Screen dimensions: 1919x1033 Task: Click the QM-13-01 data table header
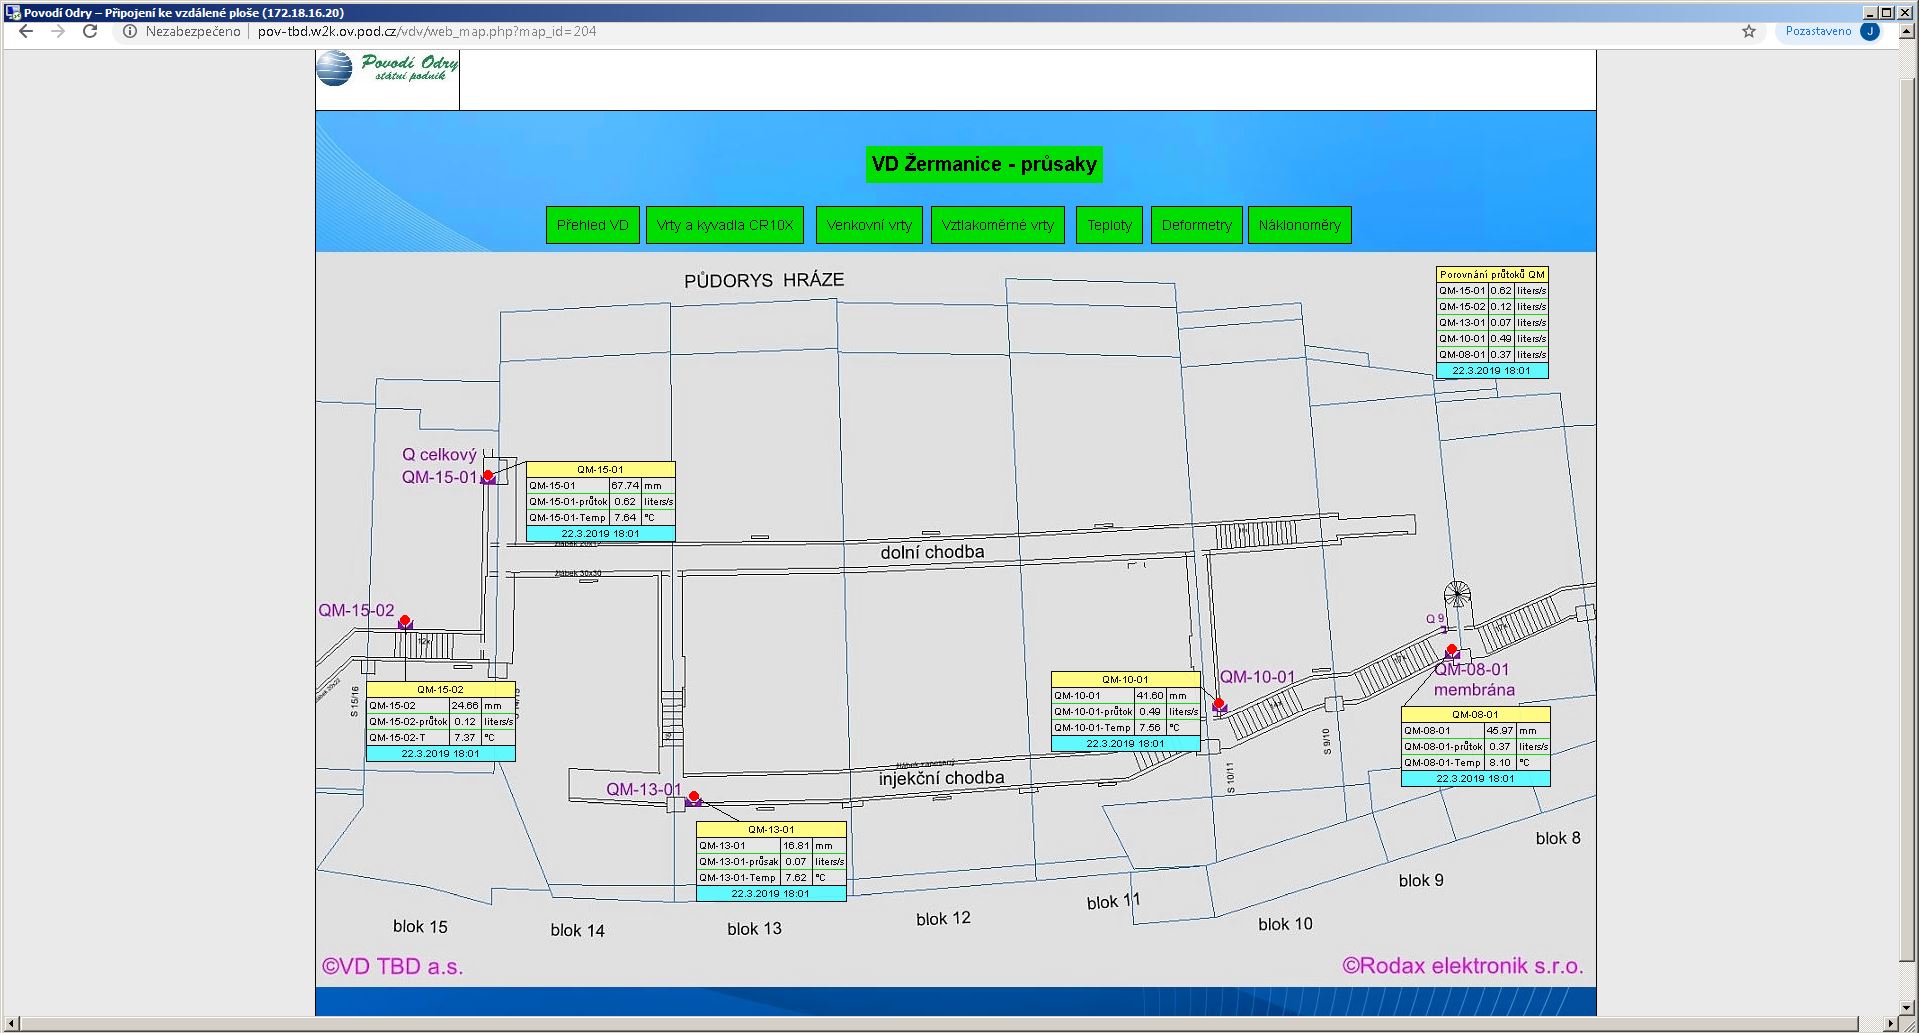tap(771, 829)
